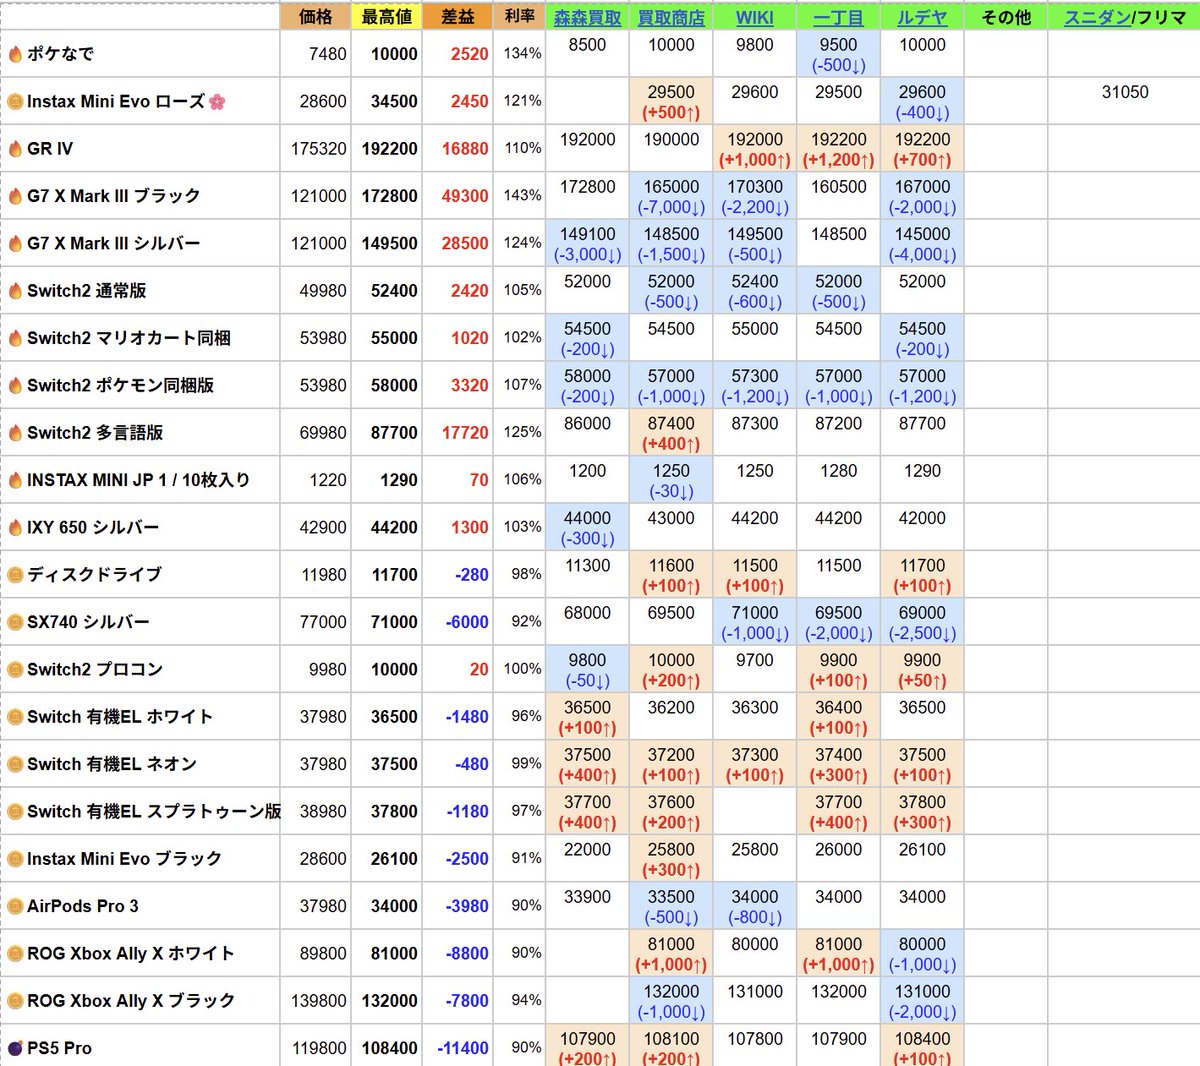1200x1066 pixels.
Task: Click the coin icon beside Instax Mini Evo ブラック
Action: point(15,859)
